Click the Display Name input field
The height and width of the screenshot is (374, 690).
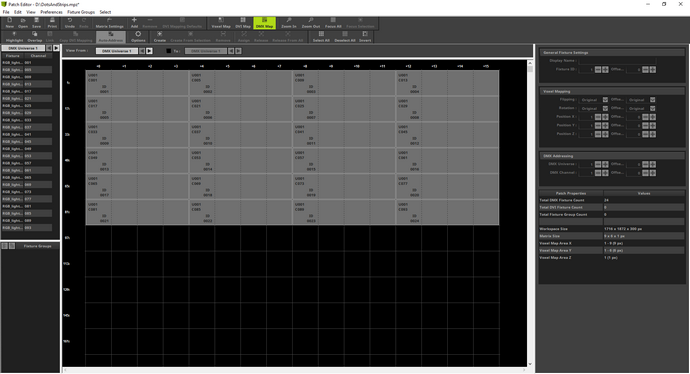617,61
